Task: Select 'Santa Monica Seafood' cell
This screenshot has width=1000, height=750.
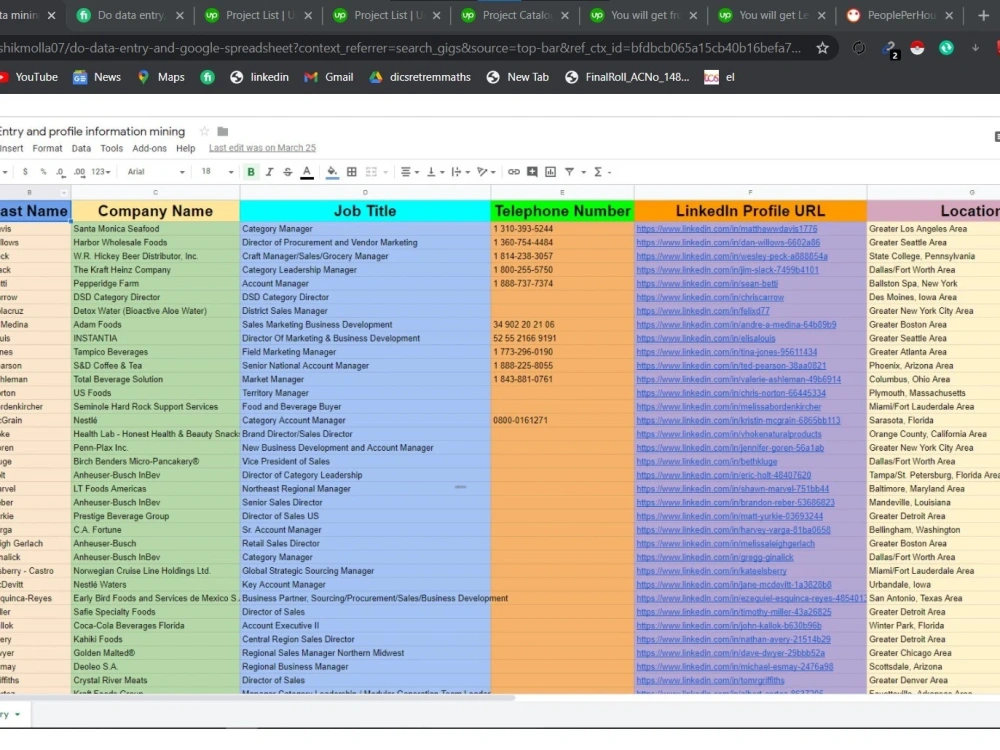Action: tap(156, 229)
